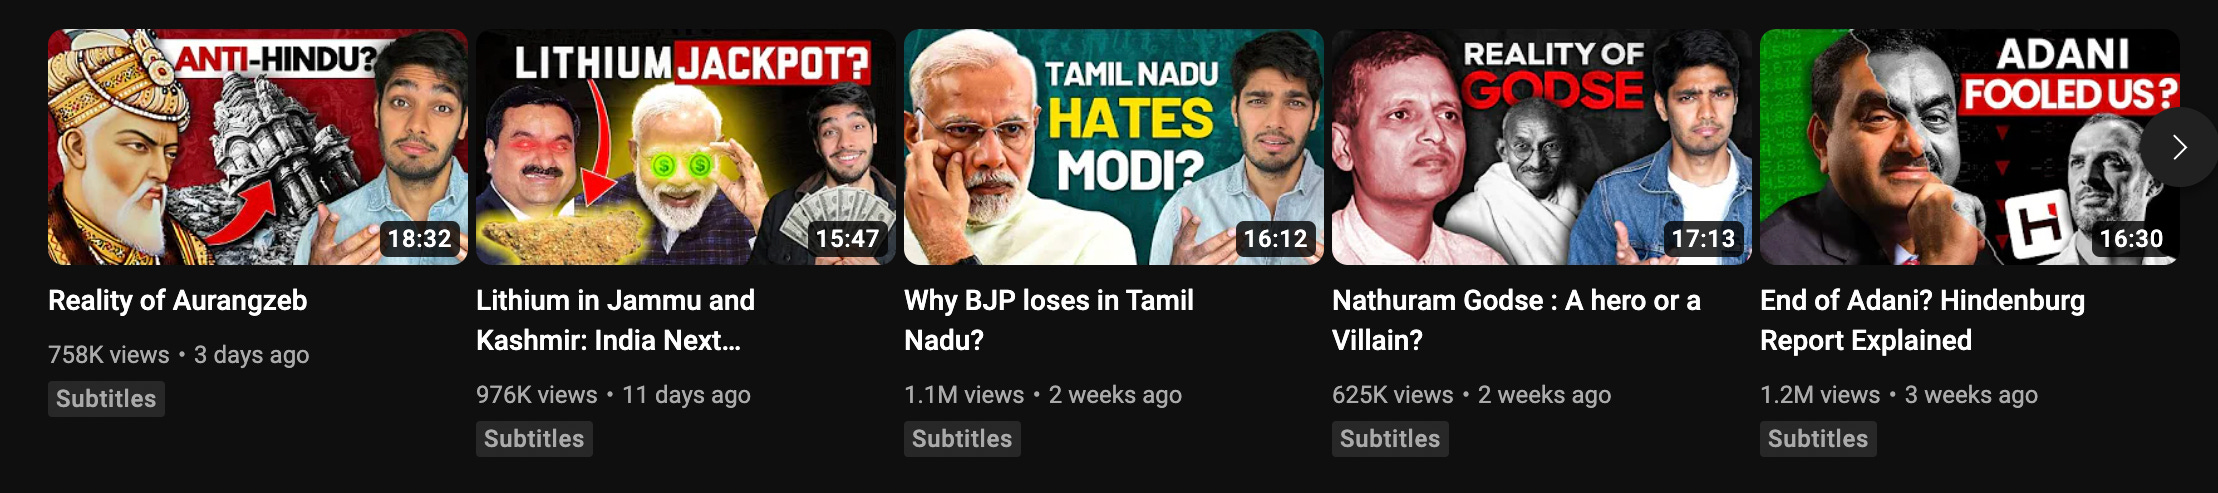Click title End of Adani? Hindenburg Report Explained
The width and height of the screenshot is (2218, 493).
pyautogui.click(x=1922, y=320)
